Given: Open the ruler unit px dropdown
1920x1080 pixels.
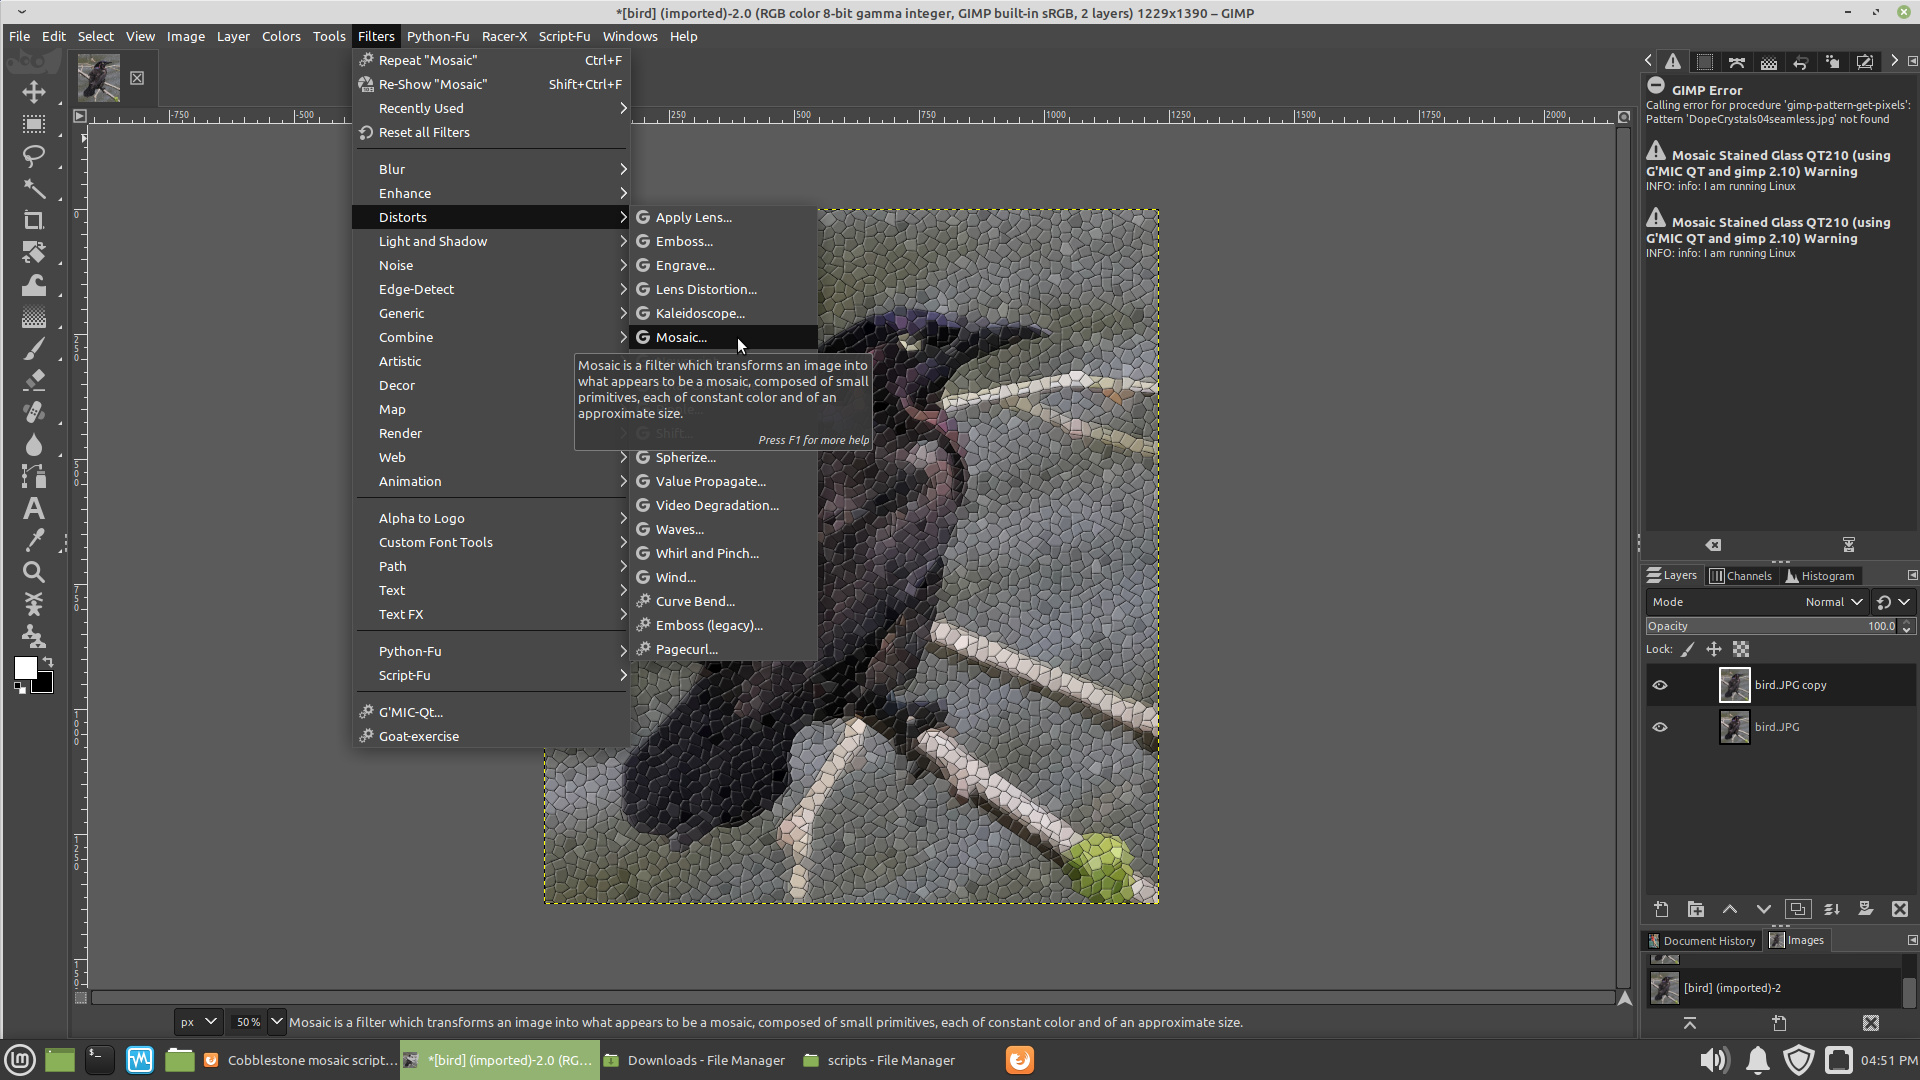Looking at the screenshot, I should point(198,1022).
